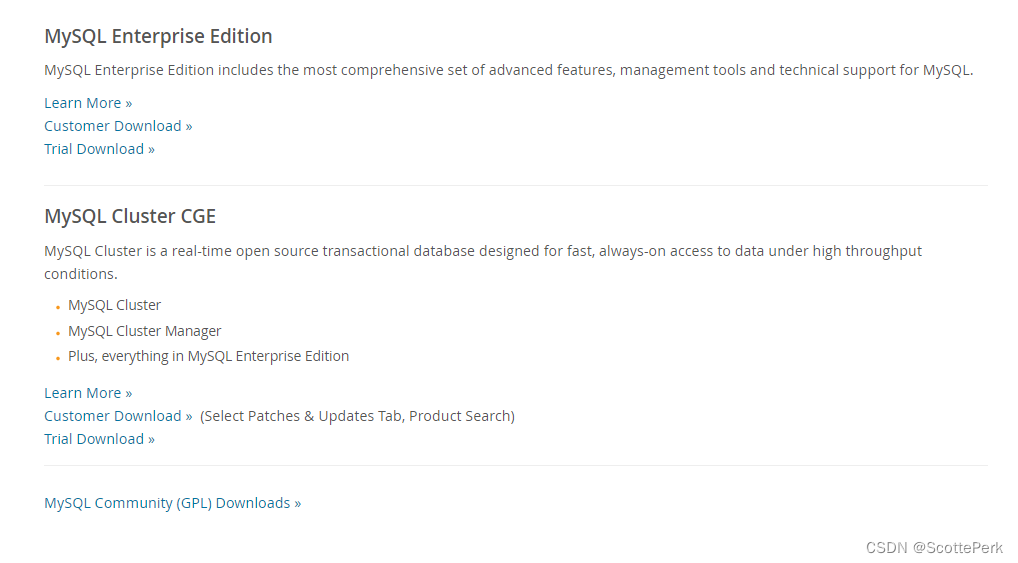The image size is (1018, 563).
Task: Click Customer Download for Enterprise Edition
Action: (x=118, y=126)
